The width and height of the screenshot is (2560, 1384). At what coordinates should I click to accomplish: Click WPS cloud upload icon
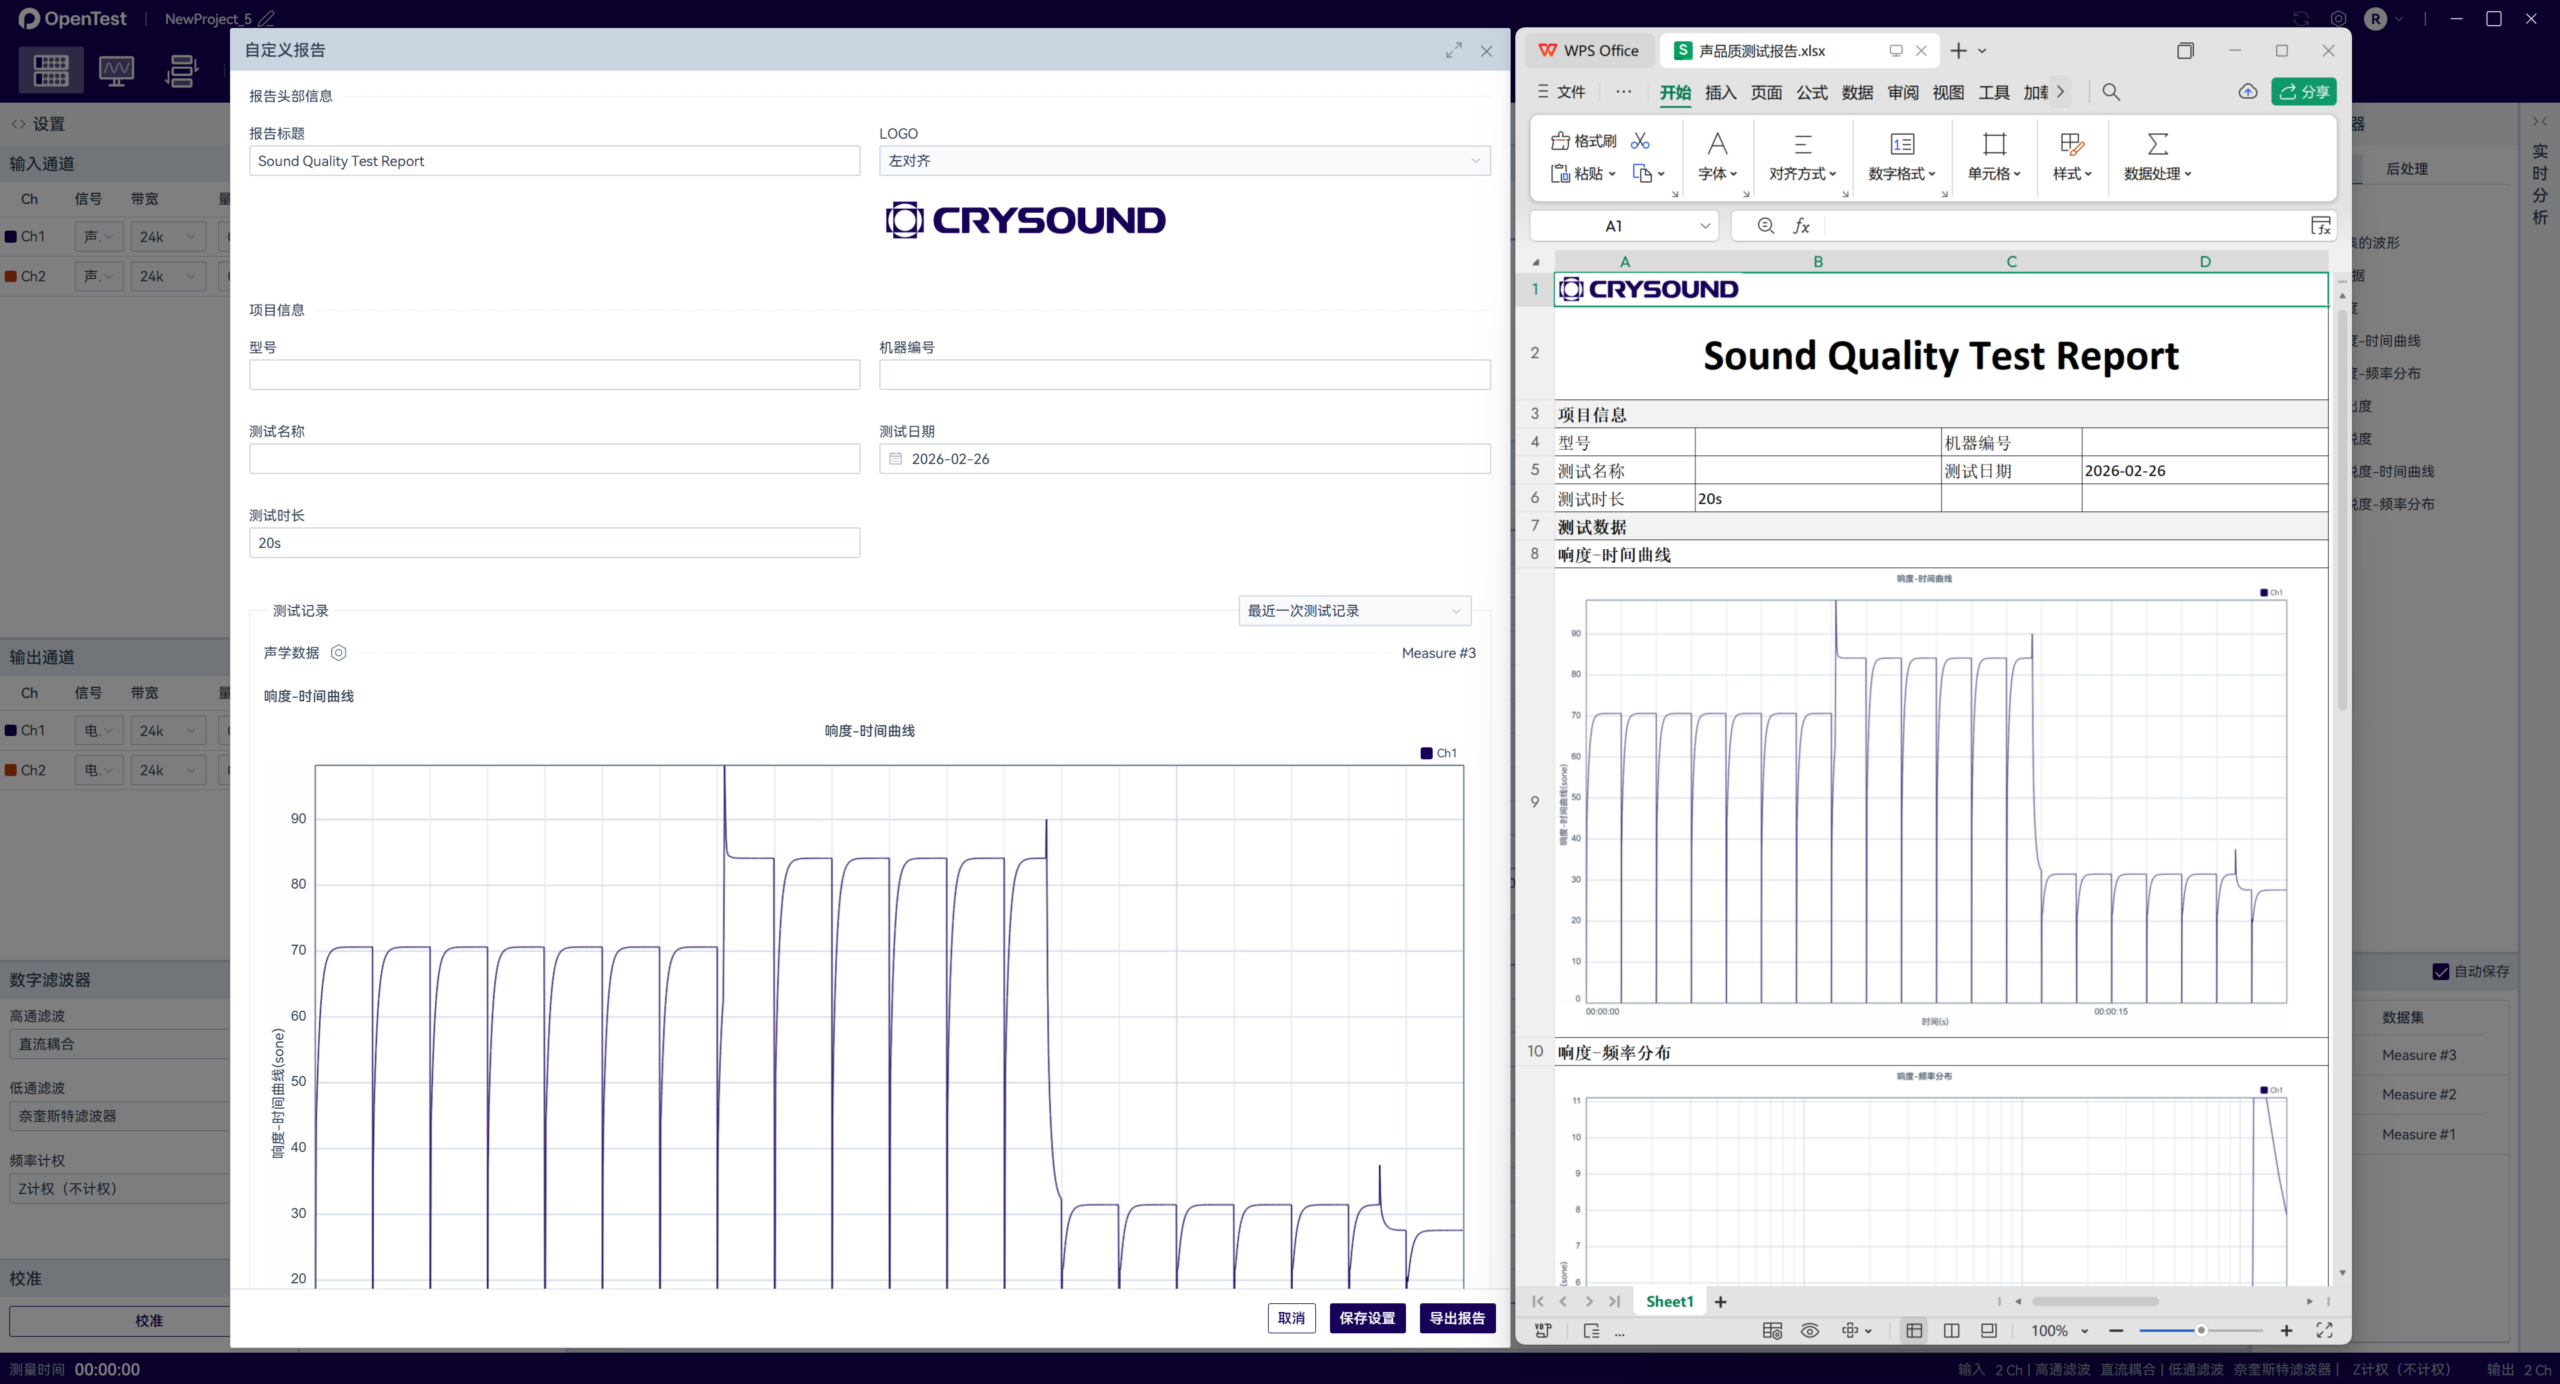[2247, 92]
